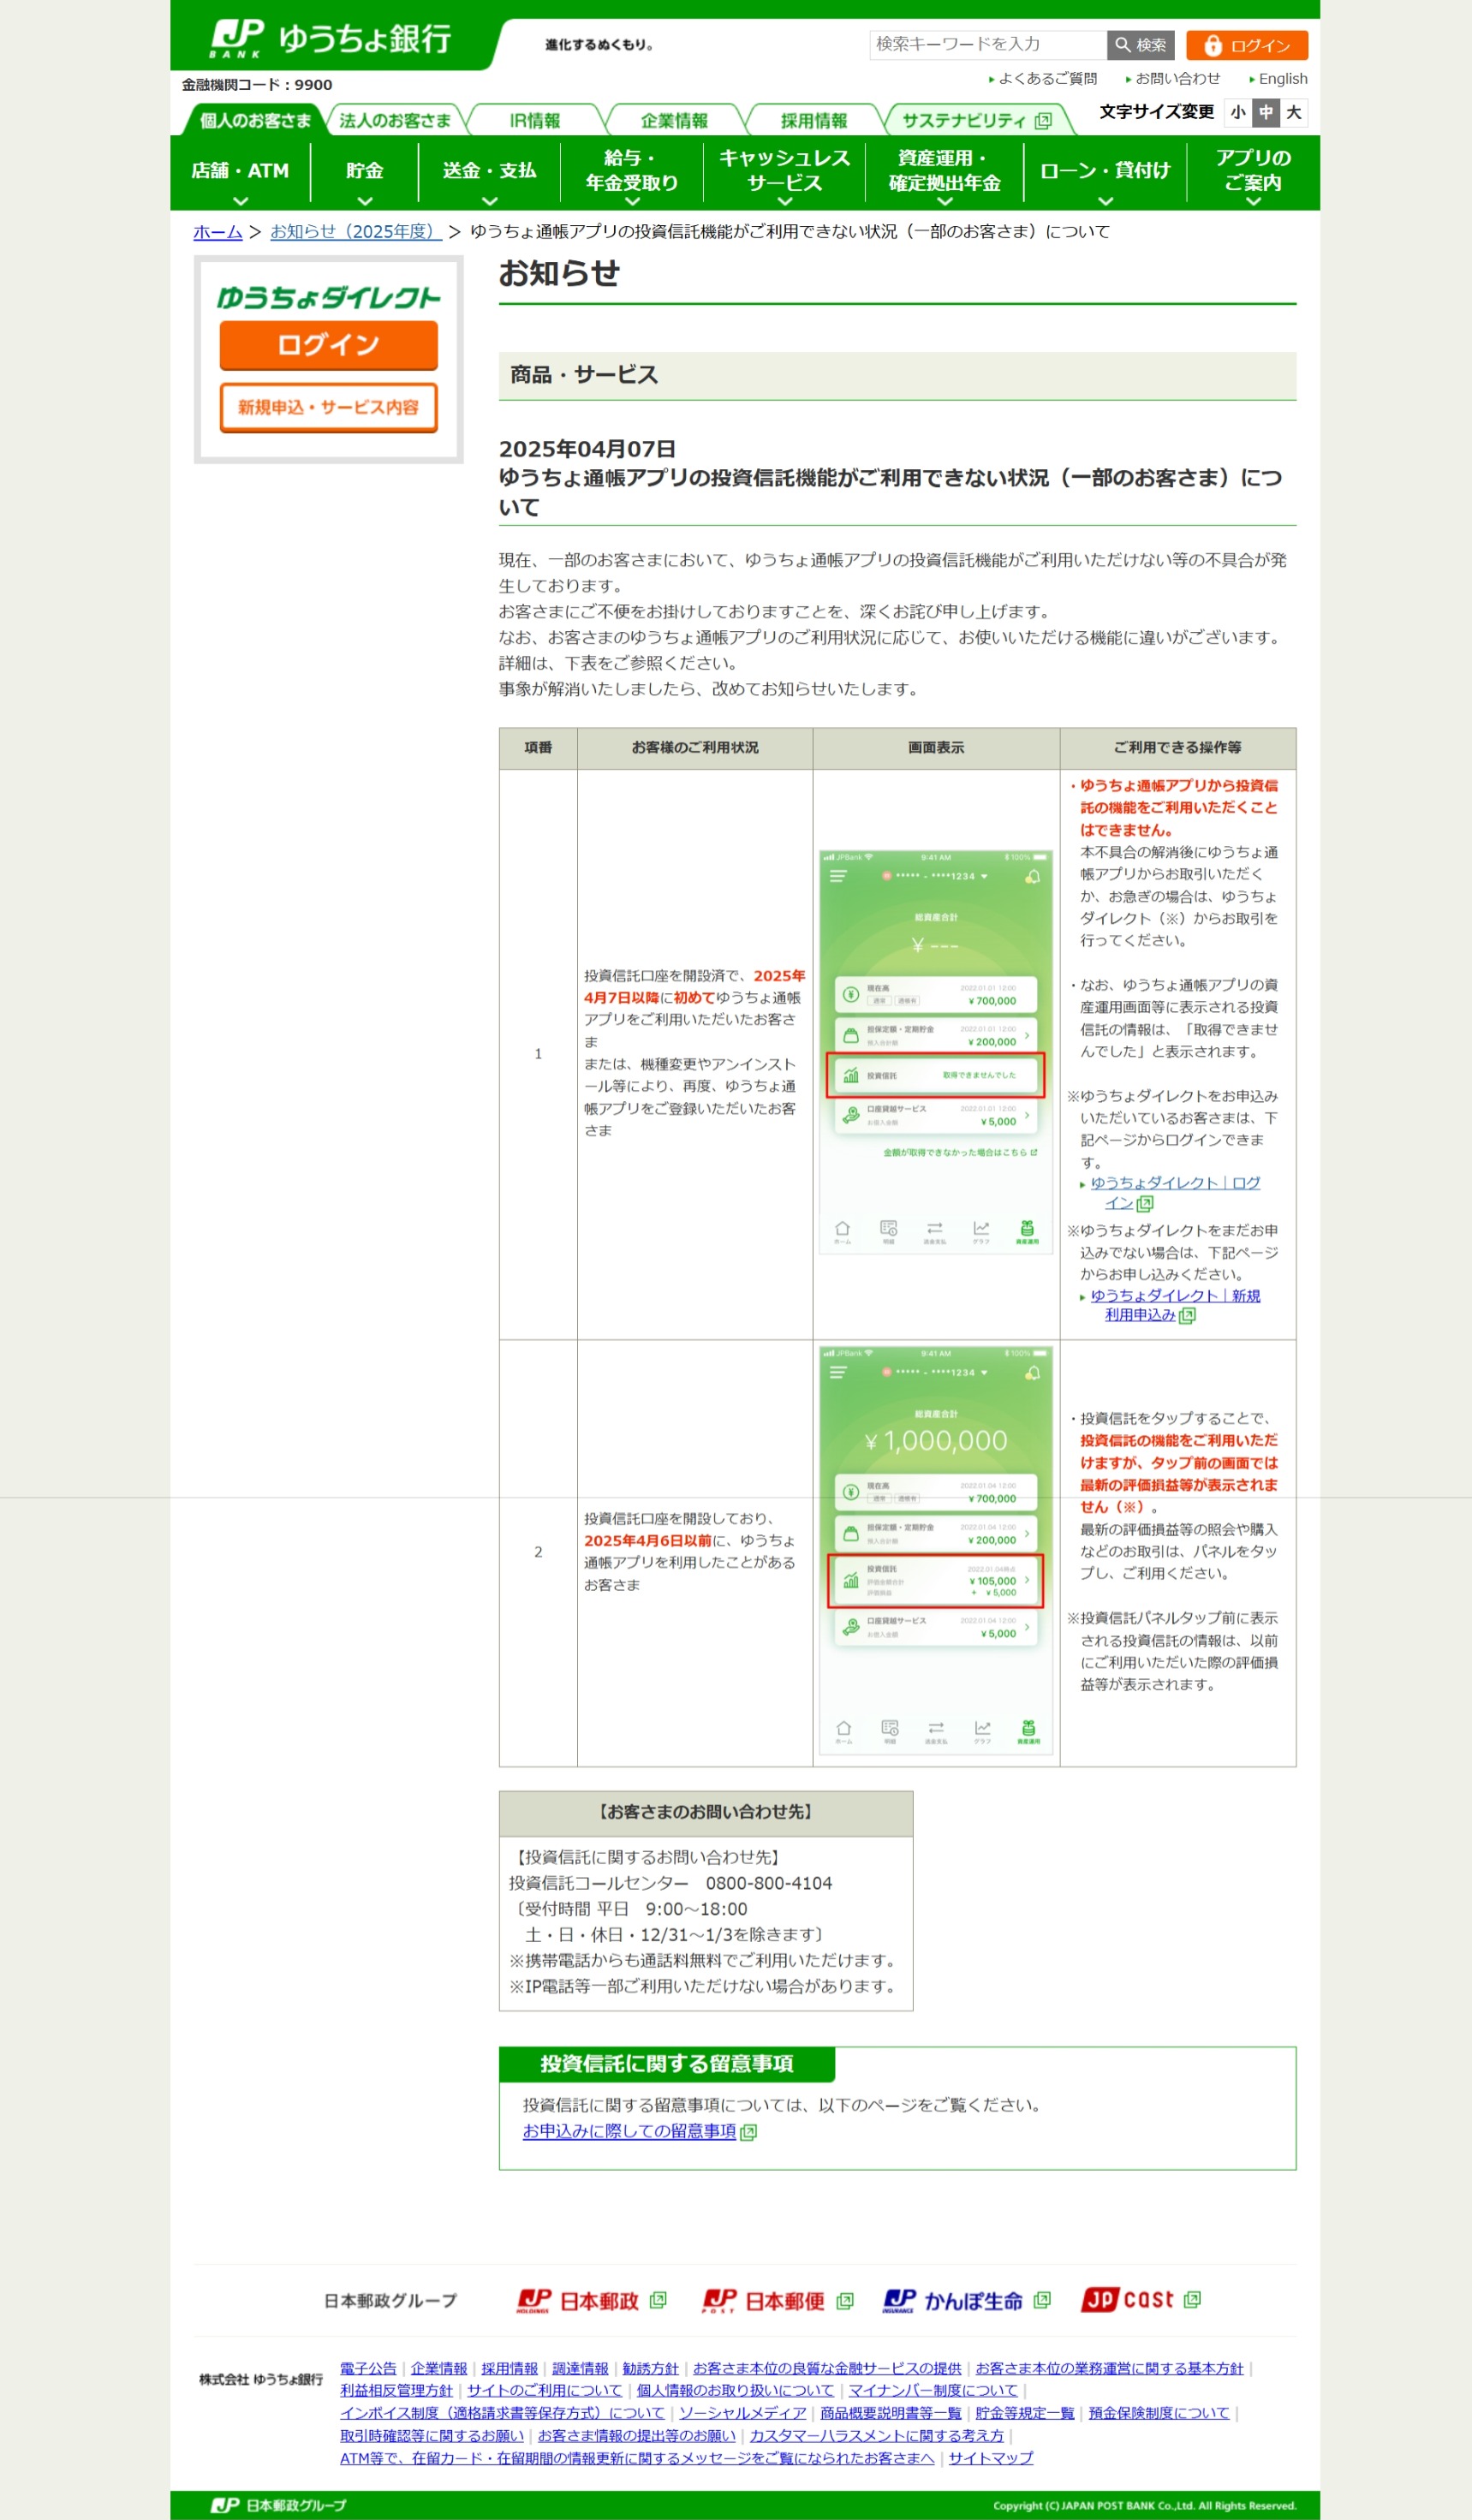
Task: Expand the 送金・支払 menu
Action: (x=490, y=173)
